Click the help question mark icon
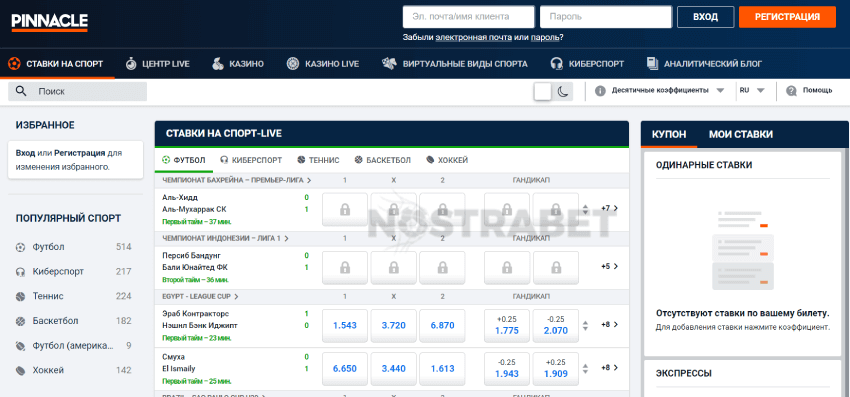The height and width of the screenshot is (397, 850). tap(791, 91)
